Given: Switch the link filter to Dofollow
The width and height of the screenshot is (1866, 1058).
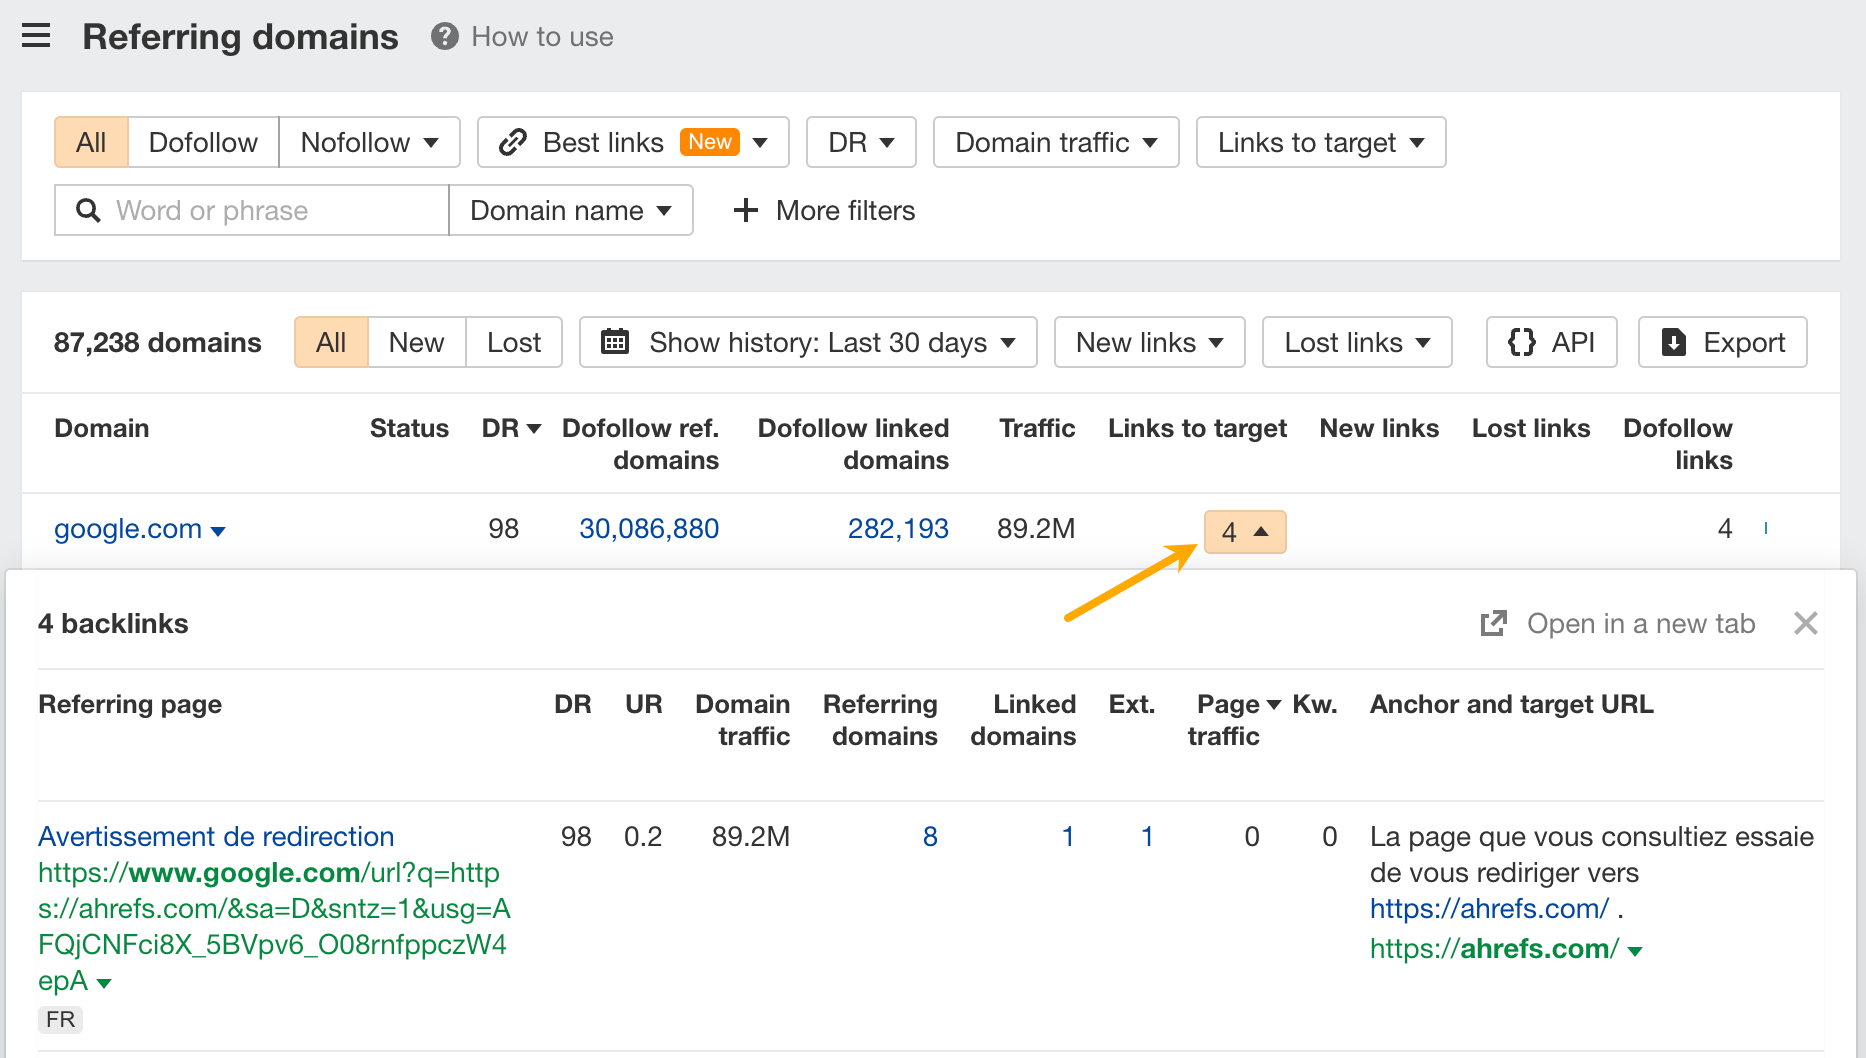Looking at the screenshot, I should click(202, 142).
